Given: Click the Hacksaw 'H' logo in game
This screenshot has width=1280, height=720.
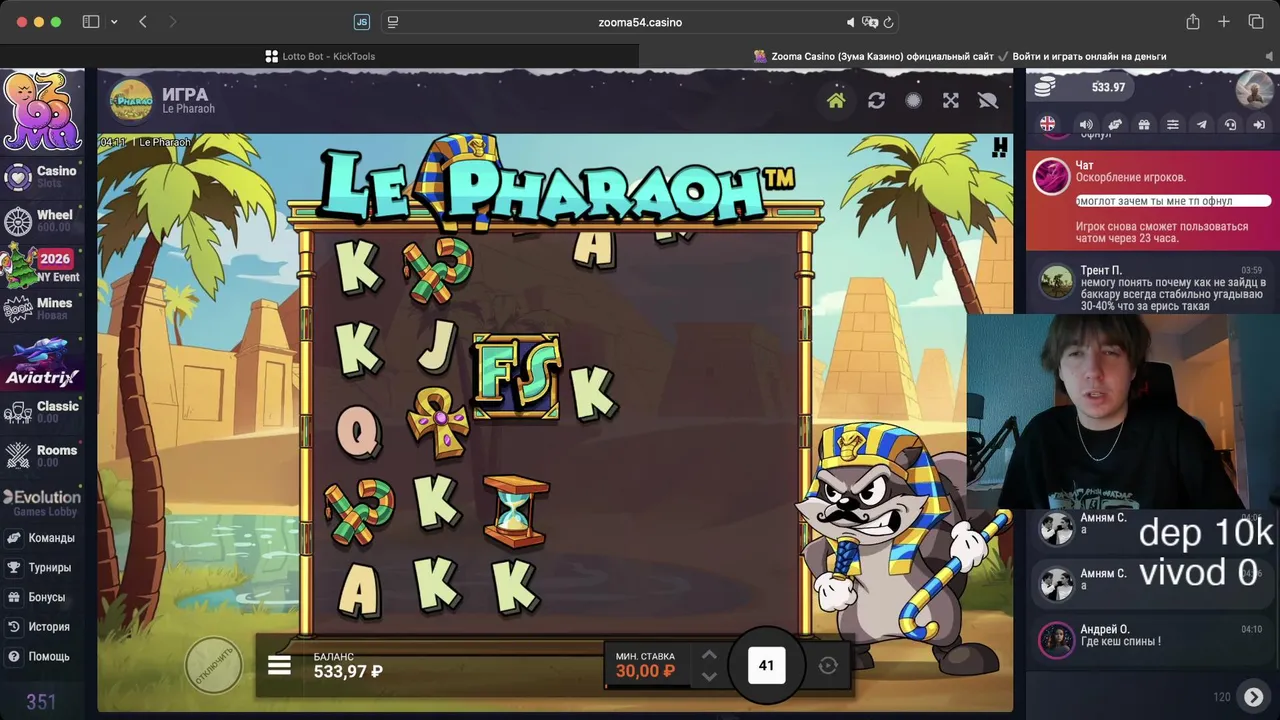Looking at the screenshot, I should click(x=999, y=147).
